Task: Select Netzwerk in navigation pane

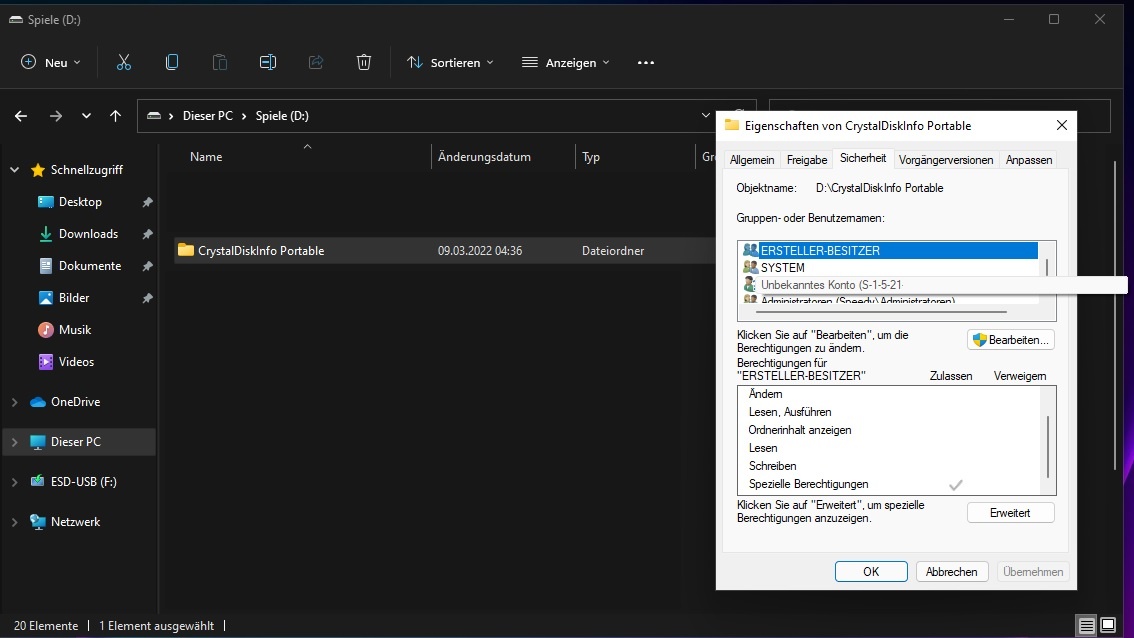Action: 75,522
